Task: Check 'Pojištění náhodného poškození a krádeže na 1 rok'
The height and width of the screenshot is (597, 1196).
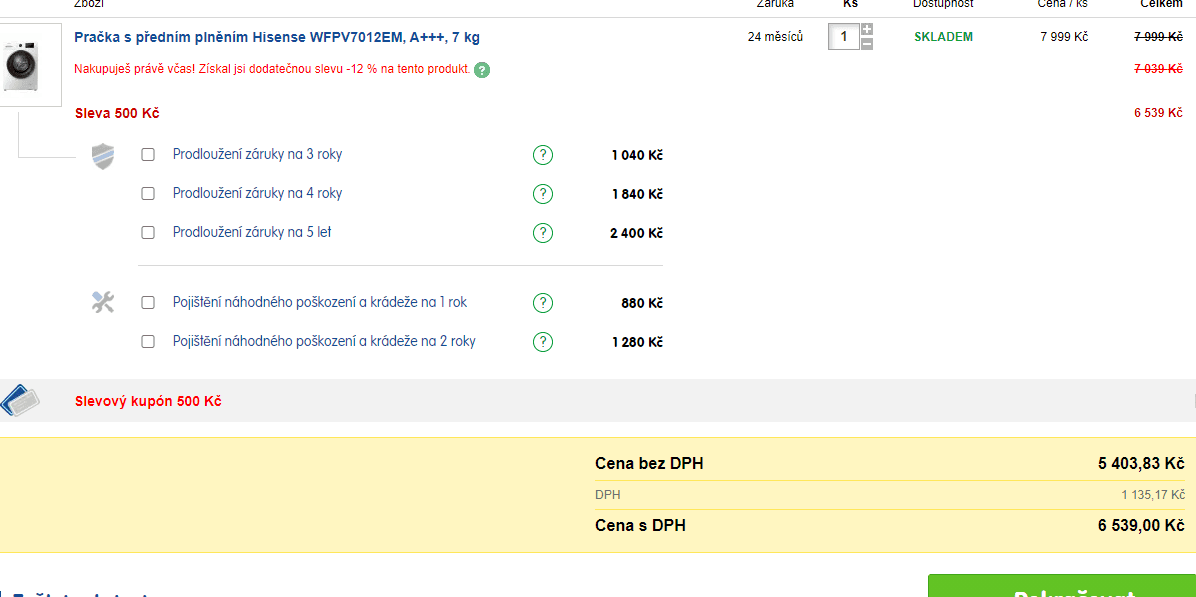Action: [148, 303]
